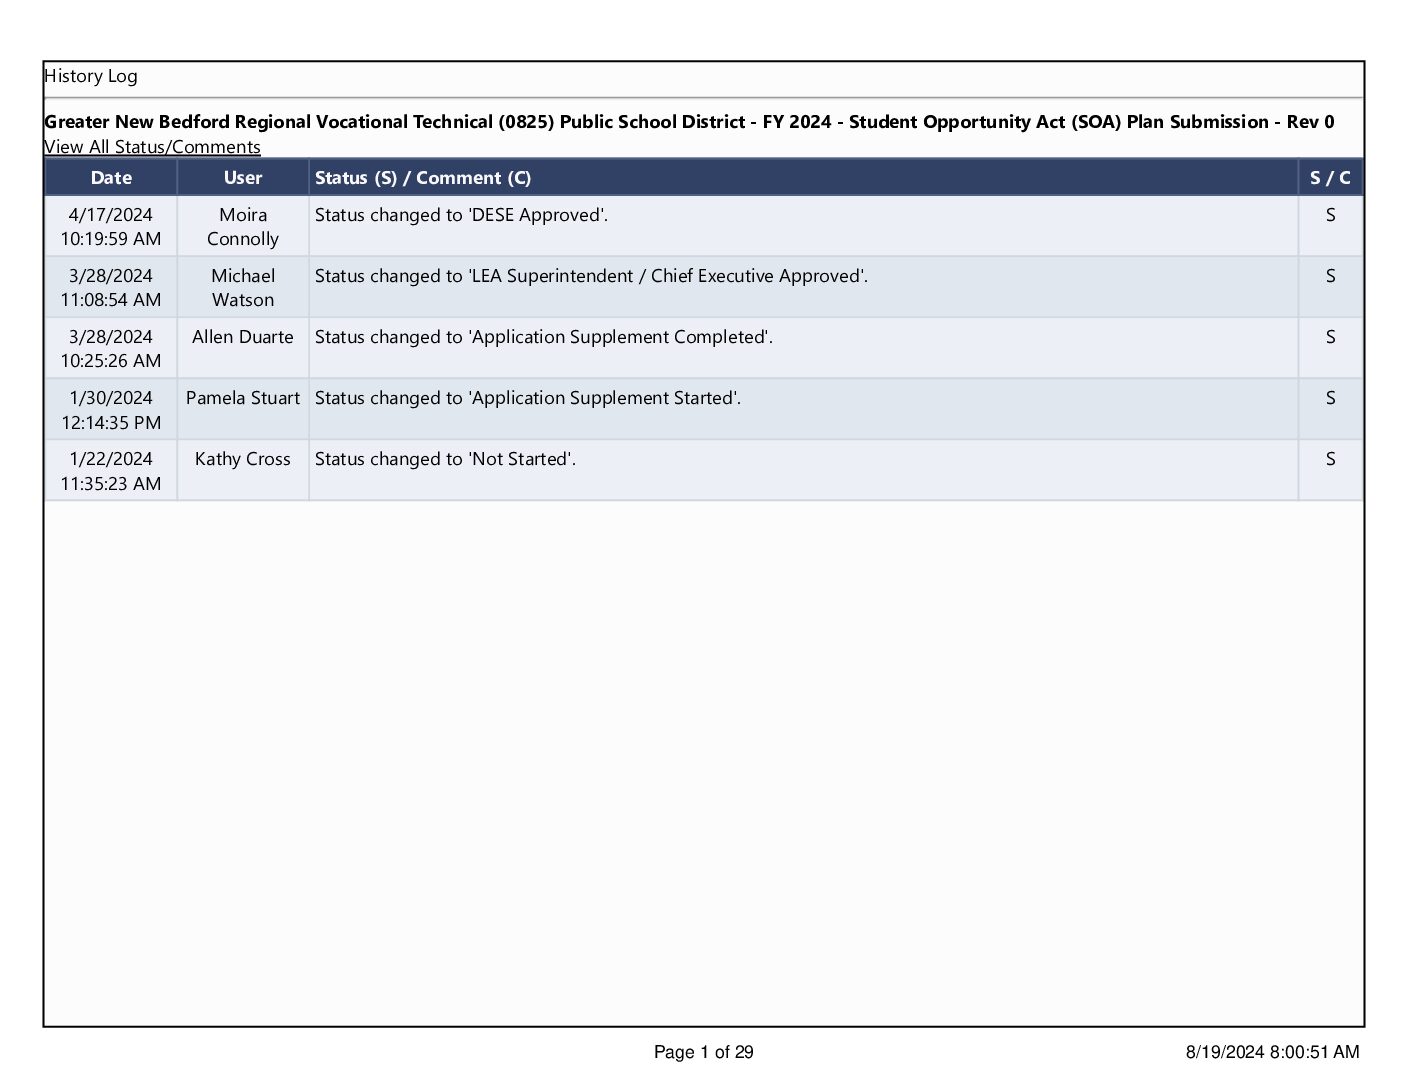Viewport: 1408px width, 1088px height.
Task: Click the Status (S) / Comment (C) header
Action: (423, 178)
